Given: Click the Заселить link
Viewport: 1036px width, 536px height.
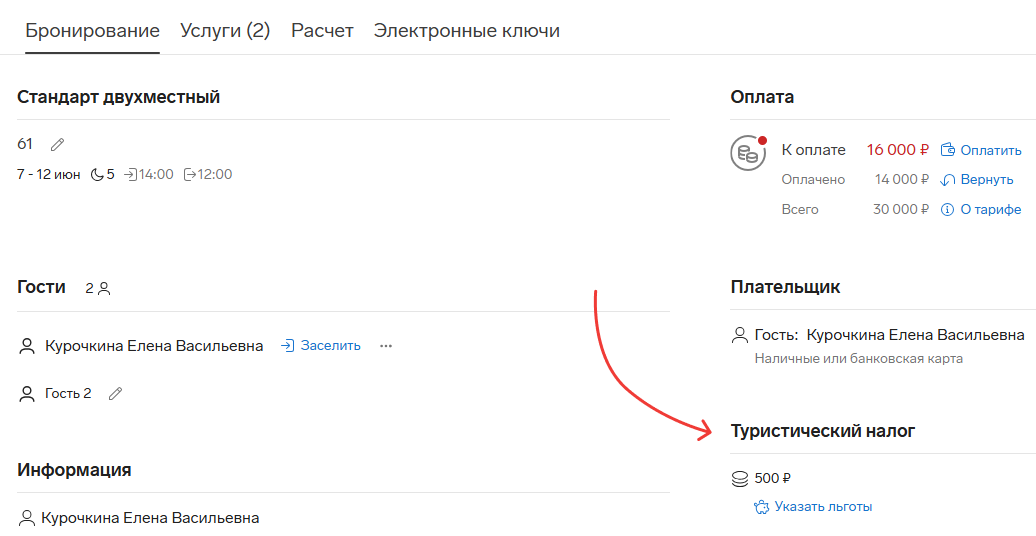Looking at the screenshot, I should click(330, 346).
